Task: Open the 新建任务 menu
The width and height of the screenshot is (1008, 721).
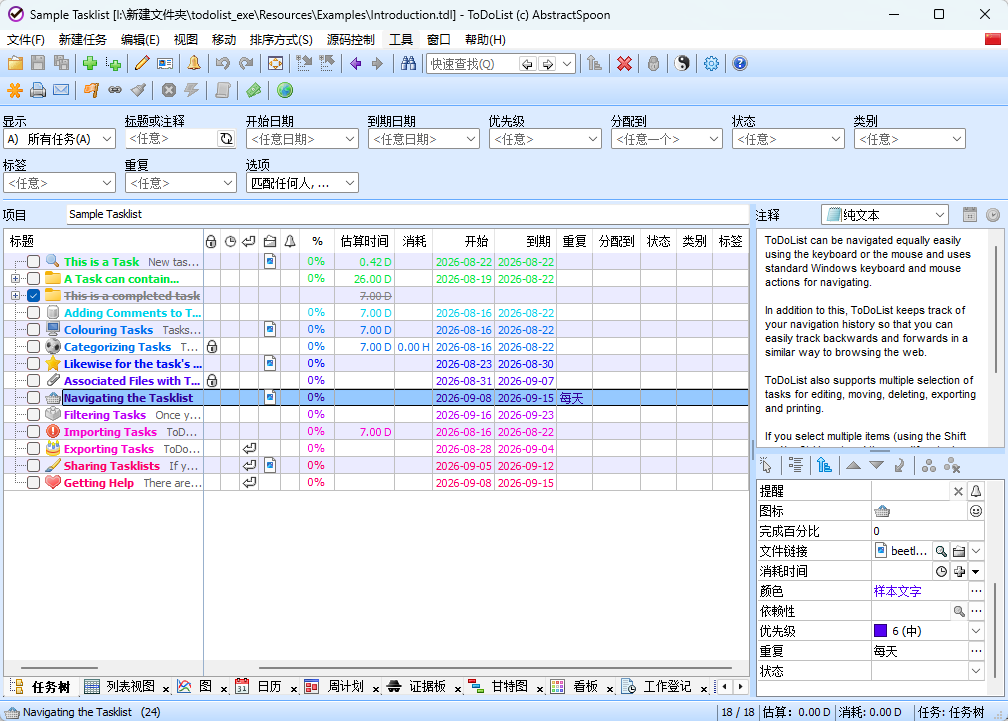Action: [82, 40]
